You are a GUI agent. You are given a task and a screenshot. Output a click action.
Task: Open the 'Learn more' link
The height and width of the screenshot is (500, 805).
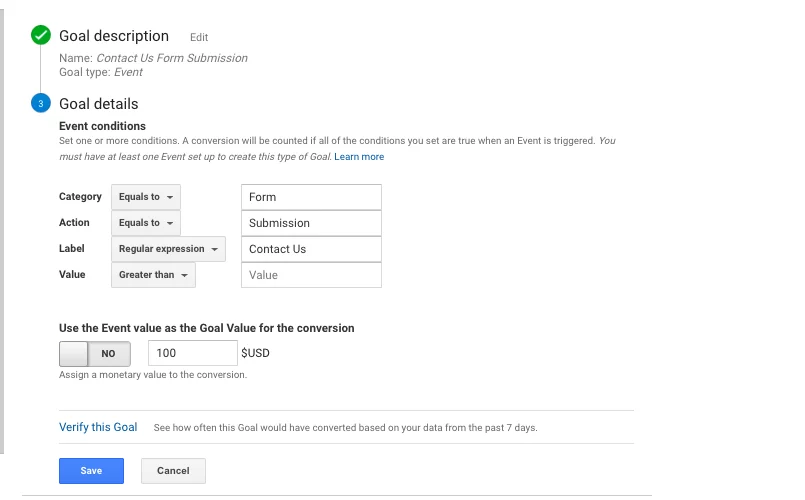point(359,157)
